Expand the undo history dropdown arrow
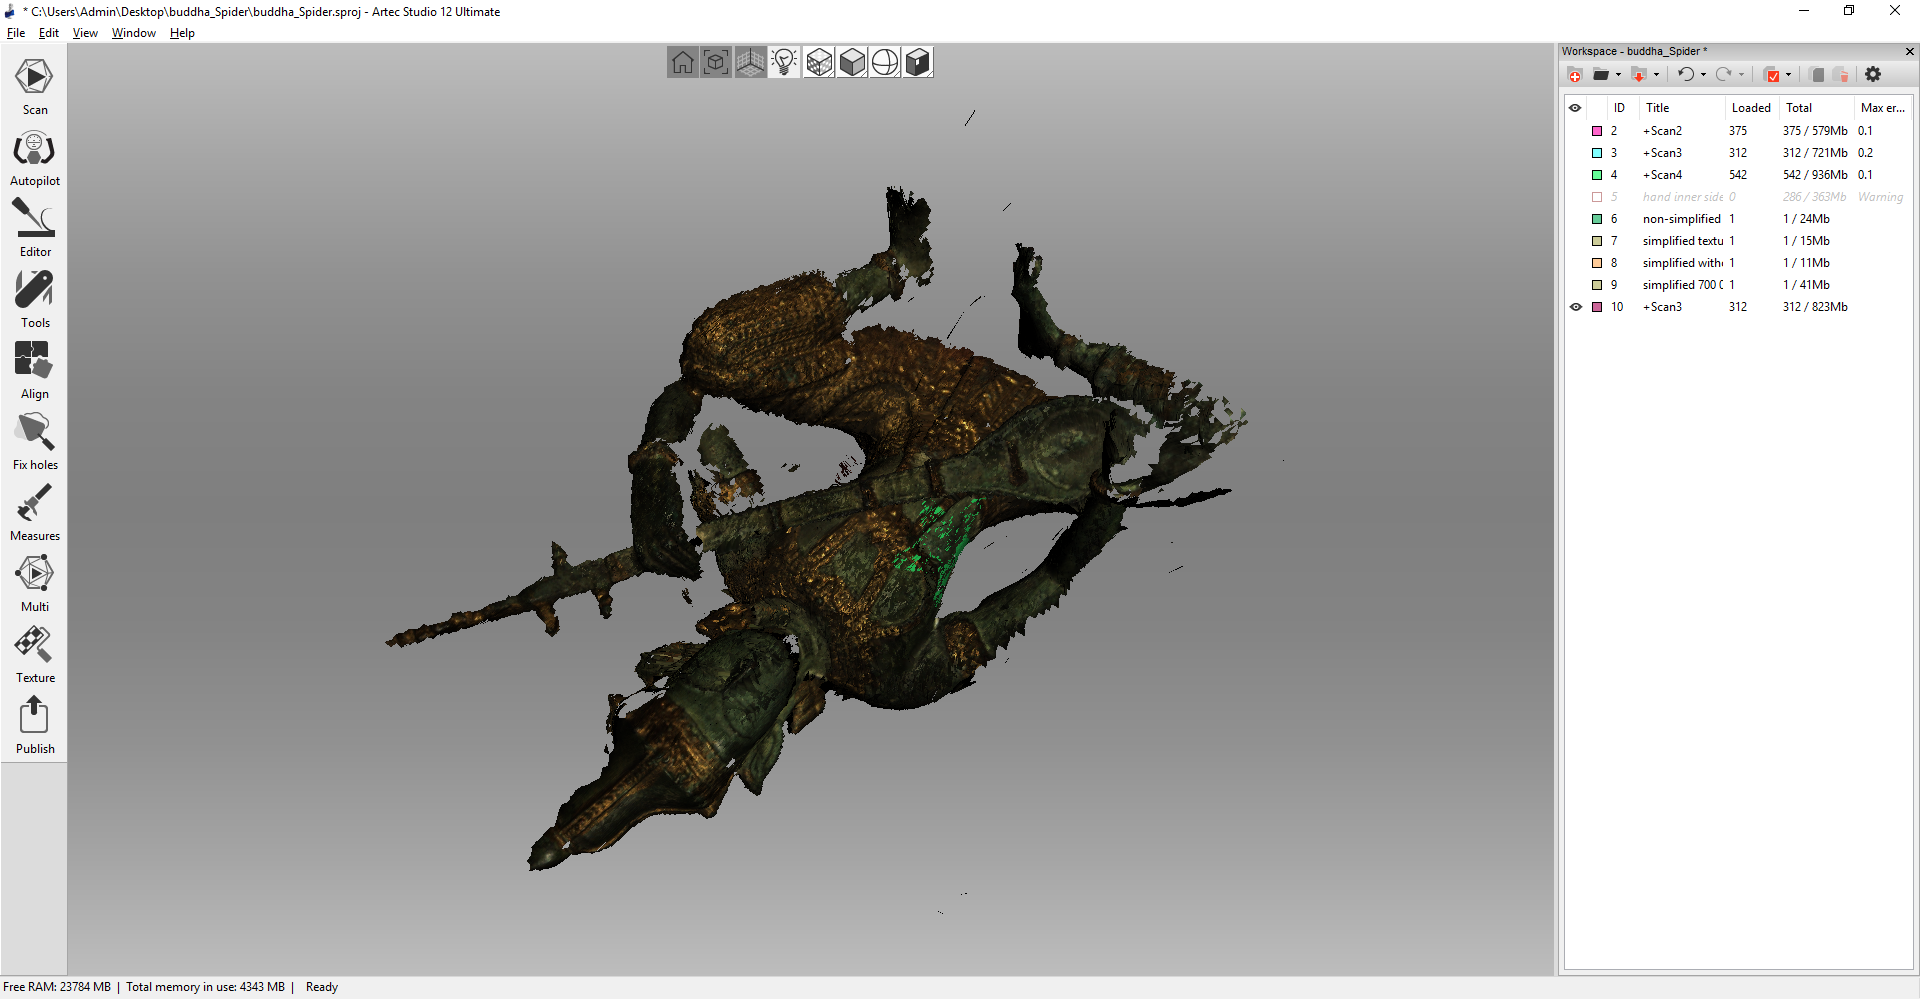 [1703, 75]
